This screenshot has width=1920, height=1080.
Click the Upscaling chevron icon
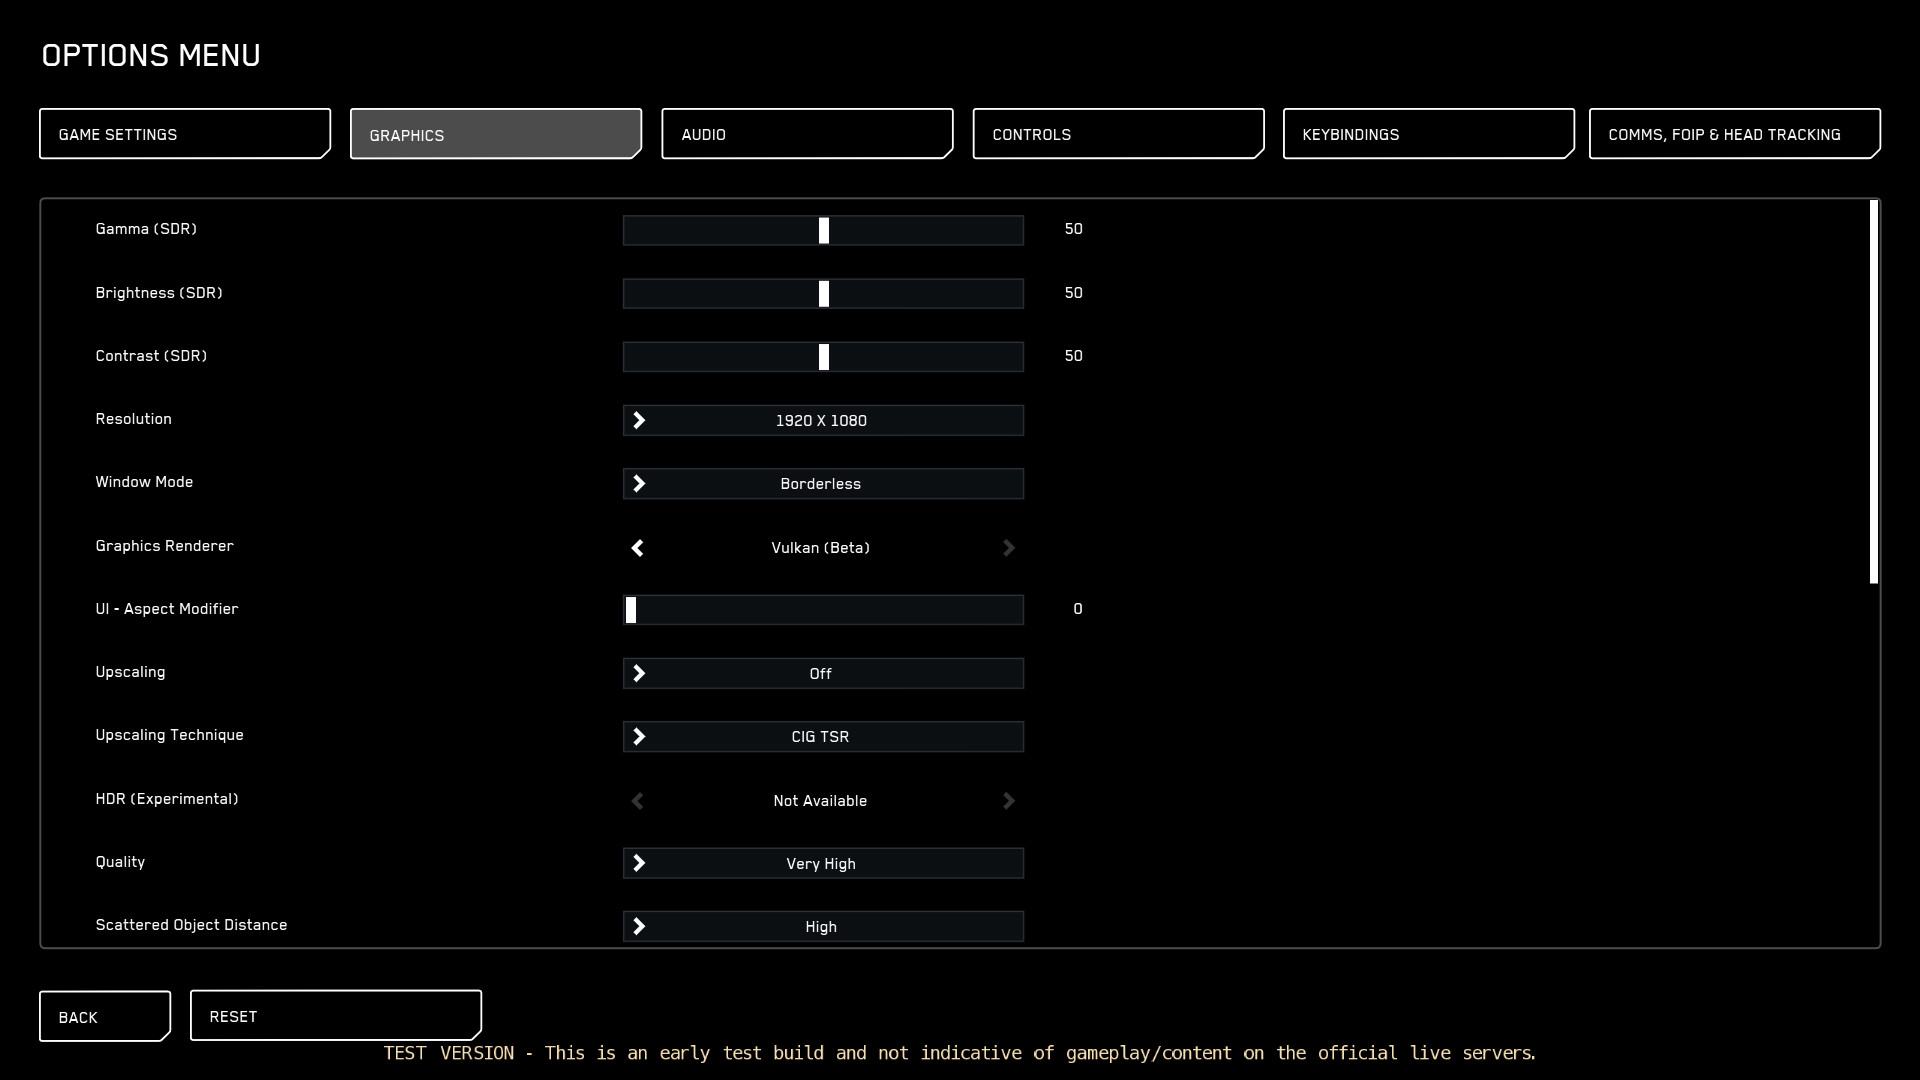pyautogui.click(x=639, y=674)
